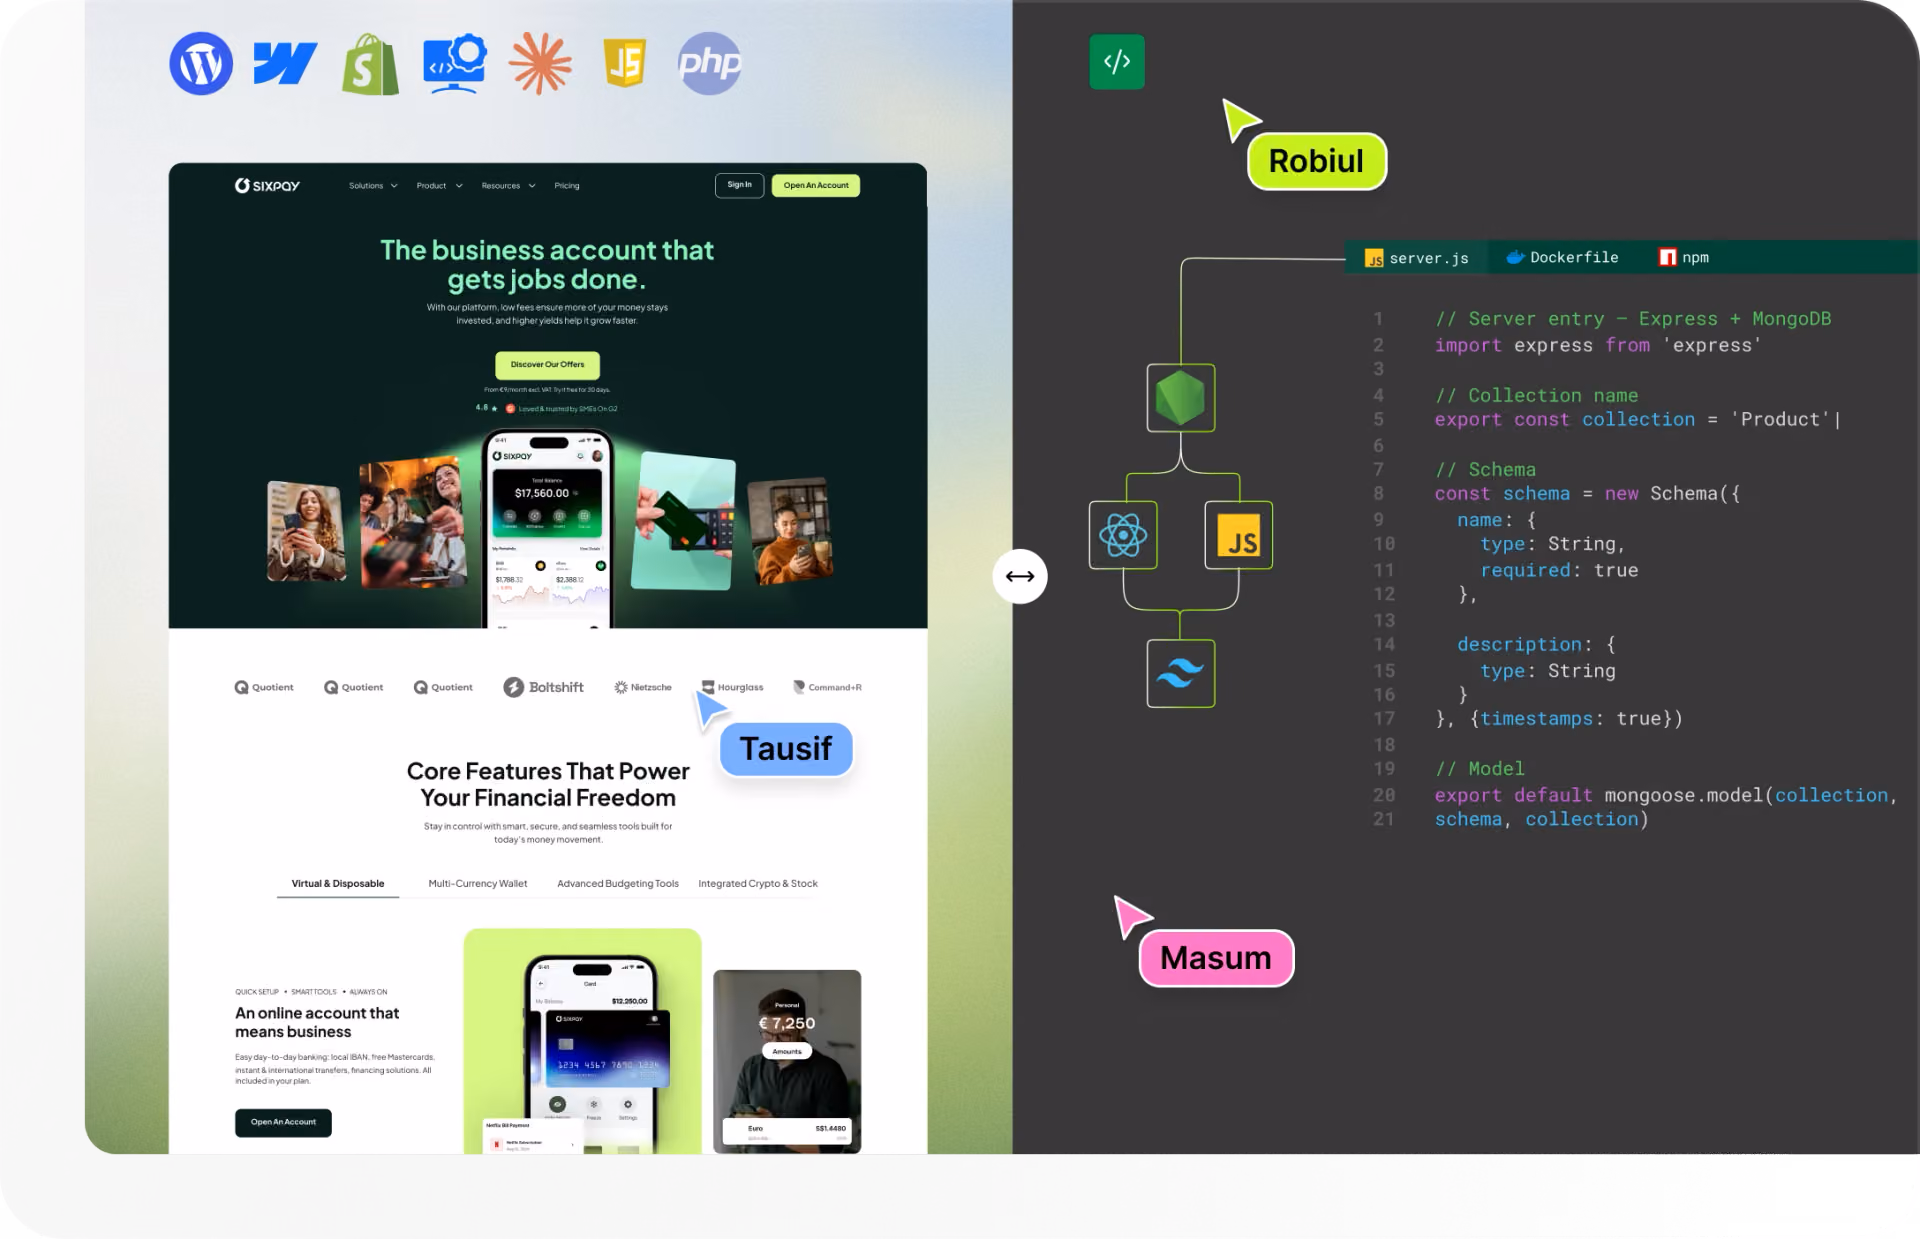Screen dimensions: 1920x1239
Task: Click the WordPress logo icon
Action: coord(201,64)
